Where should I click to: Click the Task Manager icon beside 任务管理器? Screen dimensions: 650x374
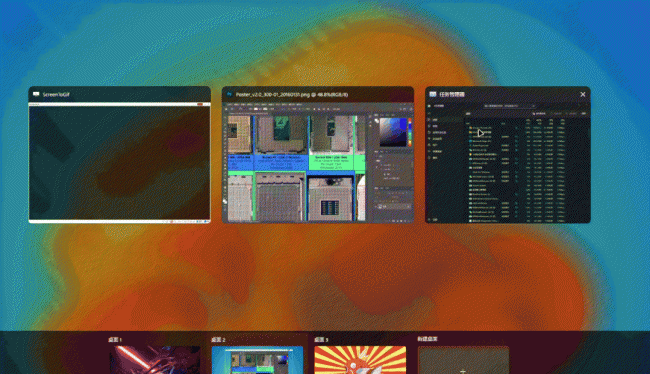[x=433, y=95]
